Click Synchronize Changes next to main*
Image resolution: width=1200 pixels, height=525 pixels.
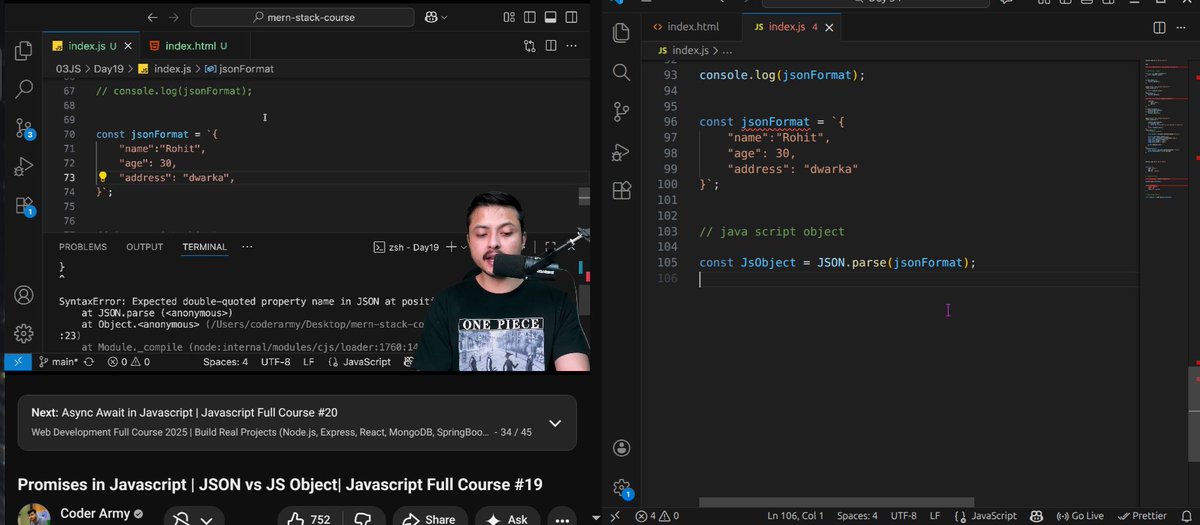point(90,362)
